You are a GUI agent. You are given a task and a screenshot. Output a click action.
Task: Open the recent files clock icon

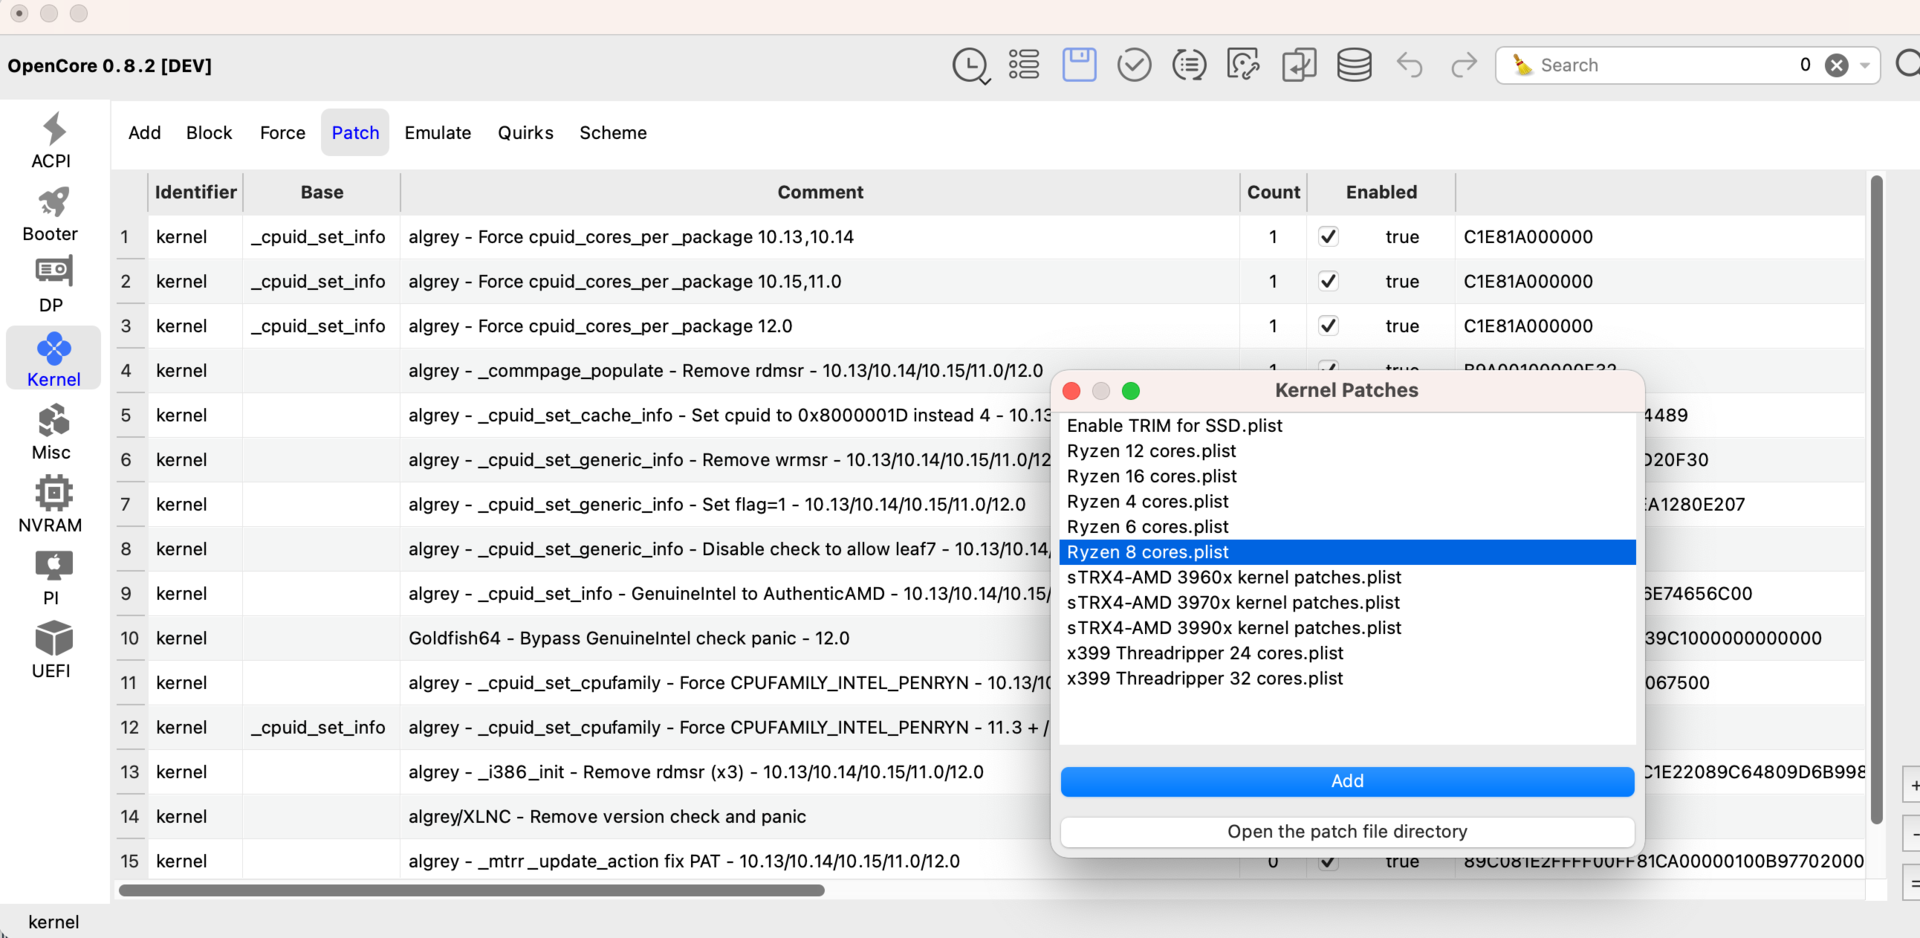969,65
